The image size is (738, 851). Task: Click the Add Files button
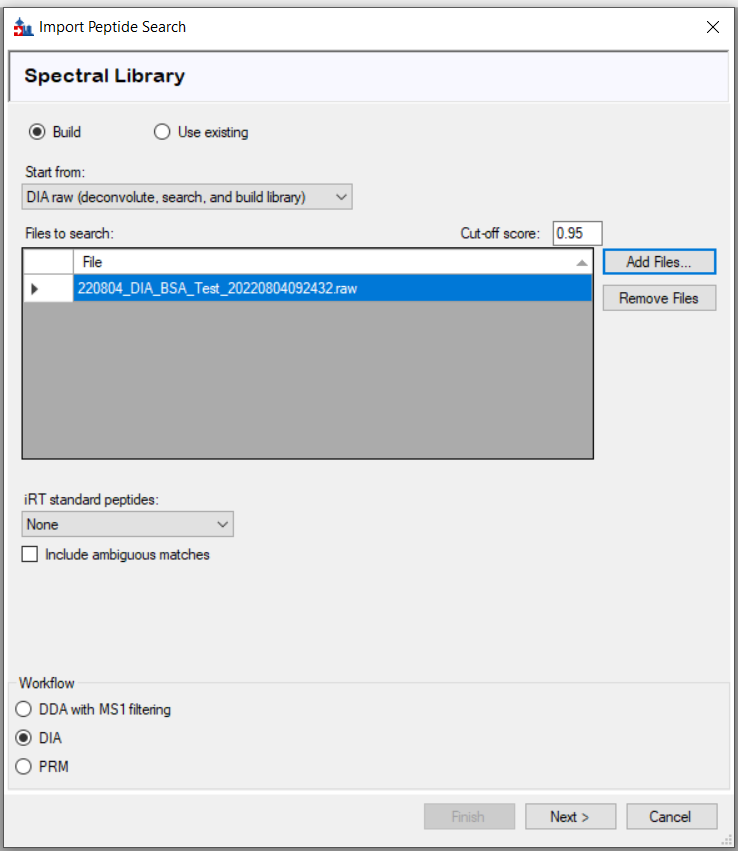tap(658, 261)
